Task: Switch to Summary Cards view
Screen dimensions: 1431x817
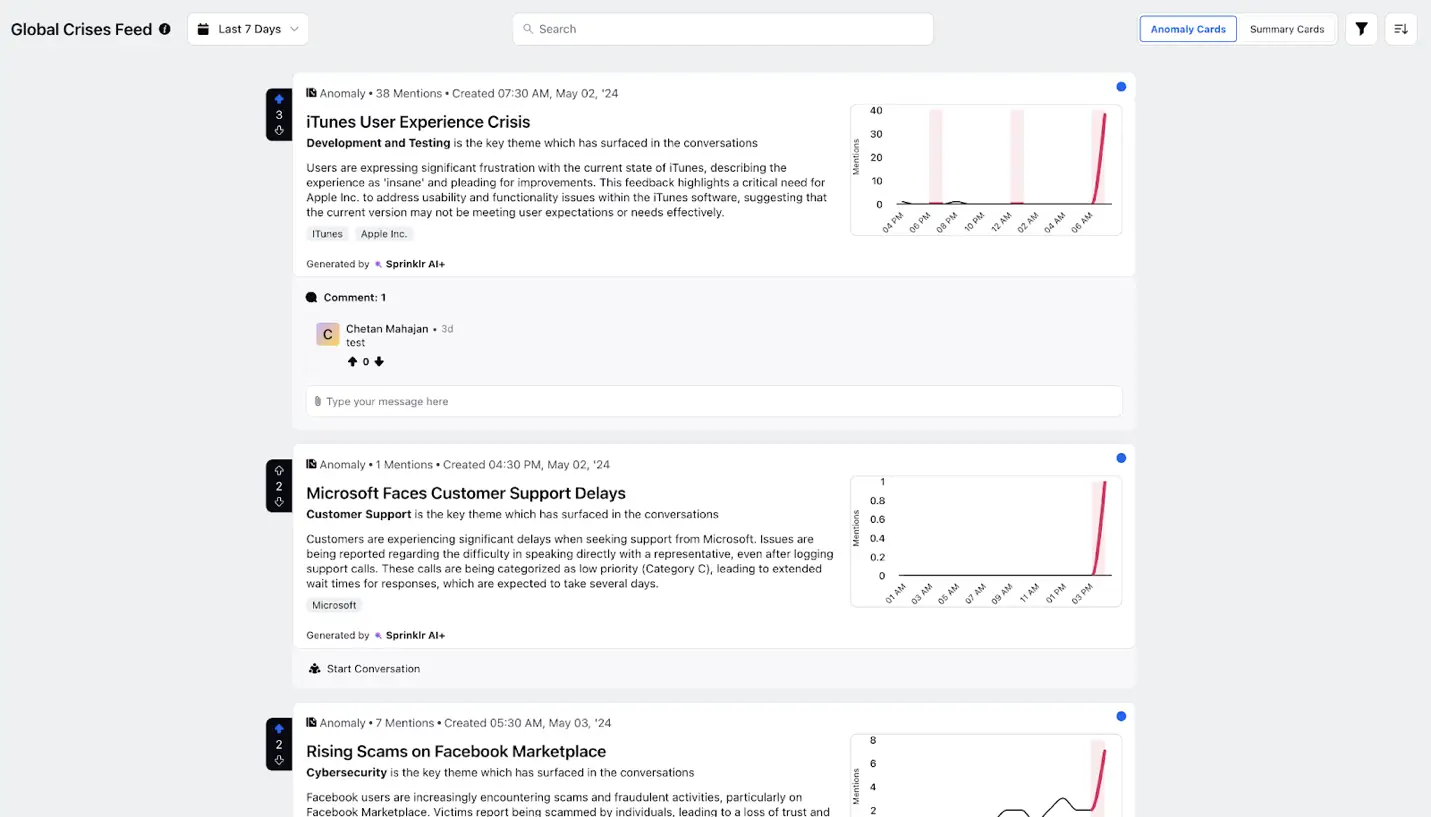Action: pyautogui.click(x=1287, y=29)
